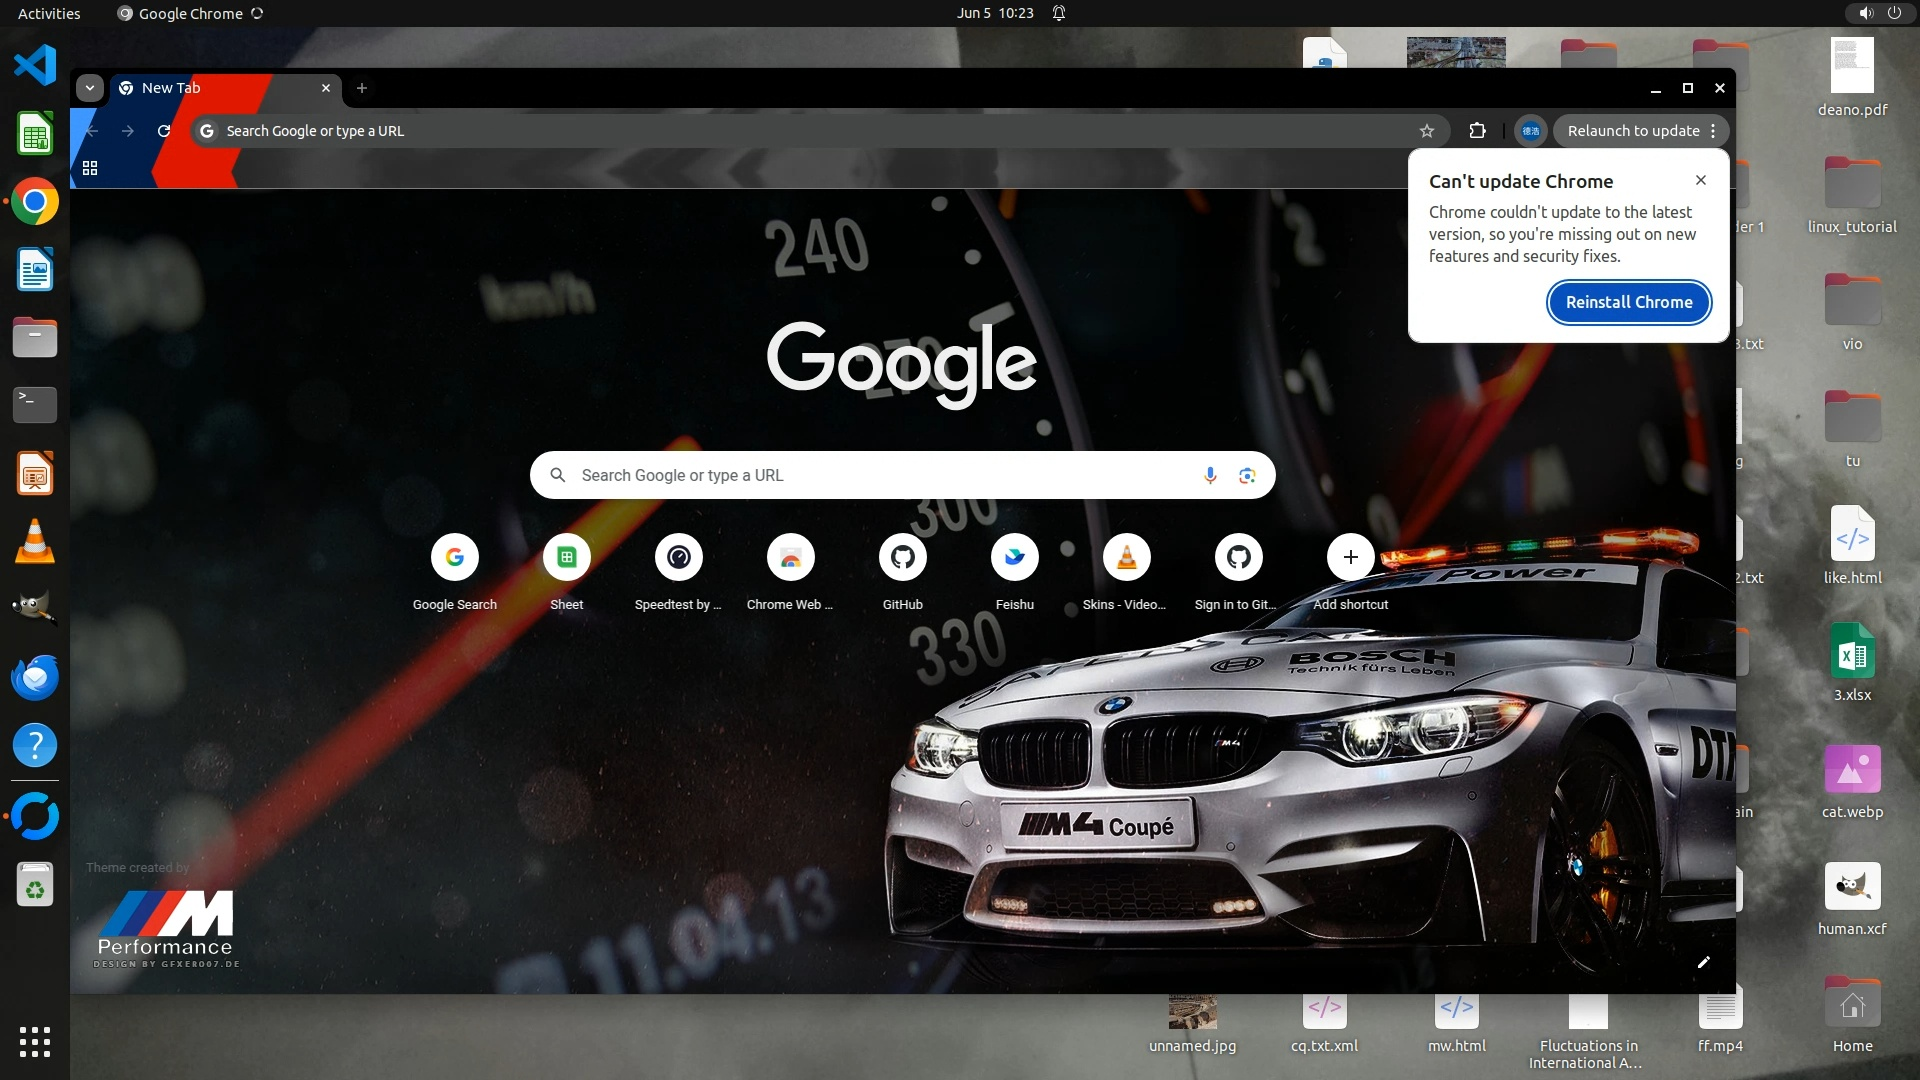Open the Feishu shortcut
Viewport: 1920px width, 1080px height.
click(x=1014, y=558)
